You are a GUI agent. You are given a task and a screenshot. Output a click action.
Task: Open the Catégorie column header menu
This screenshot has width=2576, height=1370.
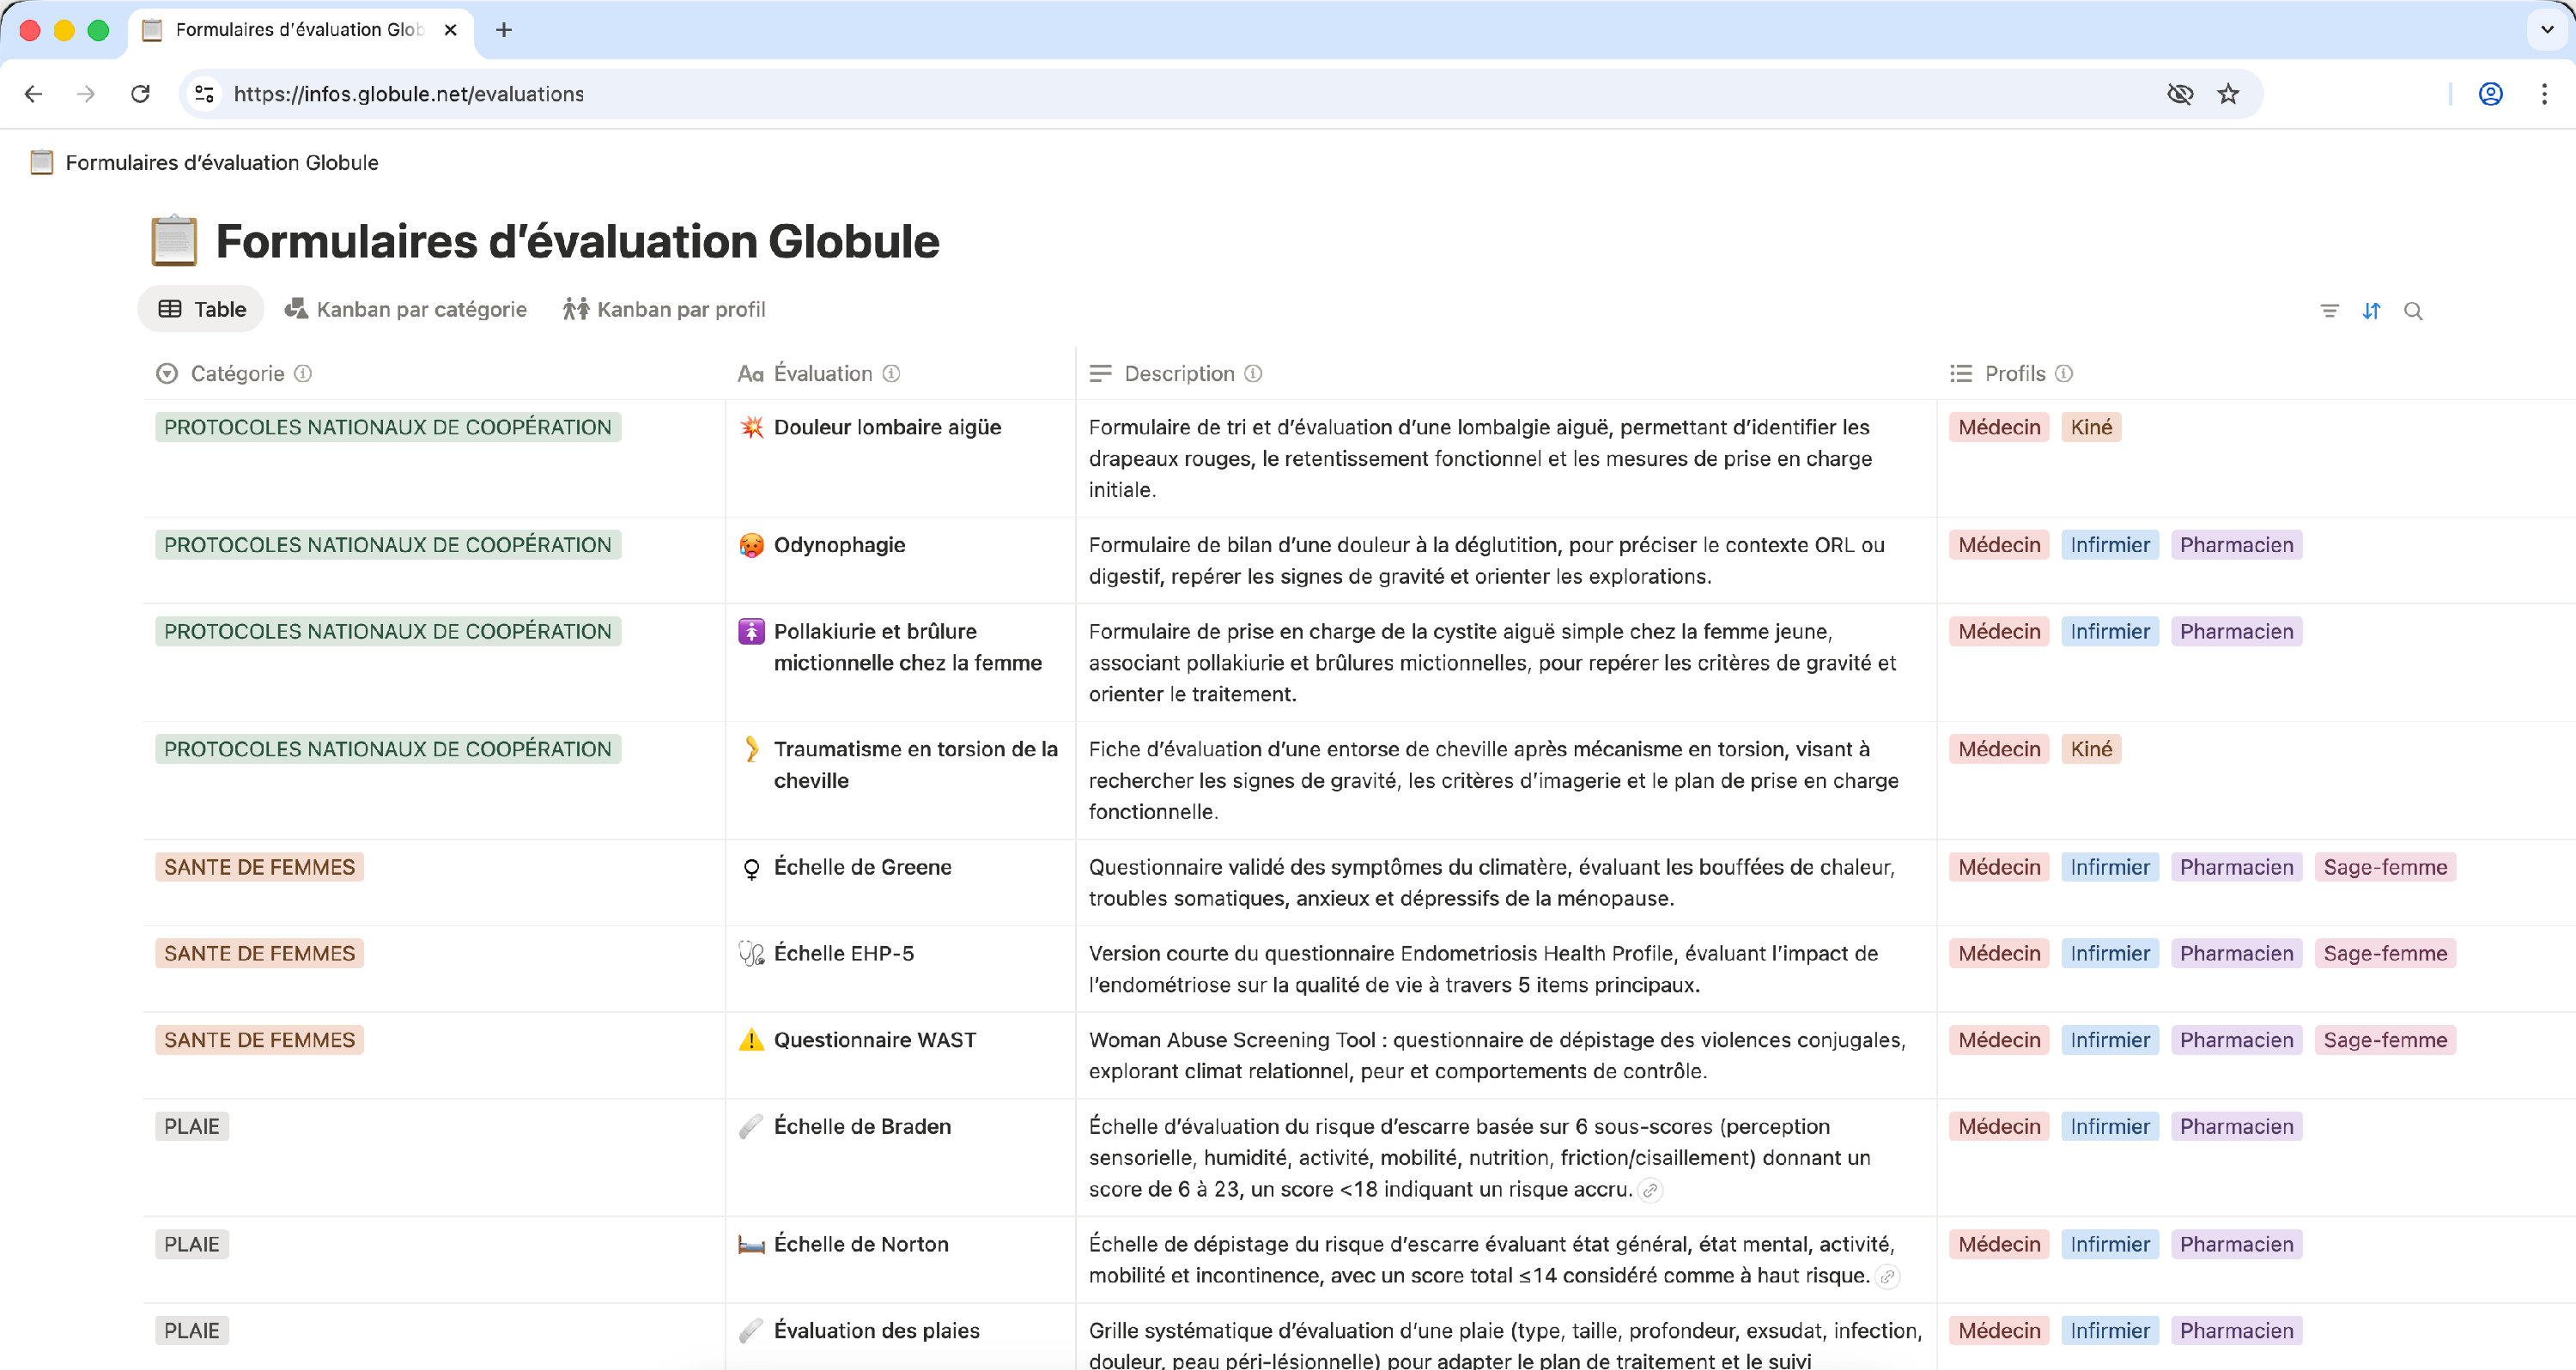(x=237, y=373)
